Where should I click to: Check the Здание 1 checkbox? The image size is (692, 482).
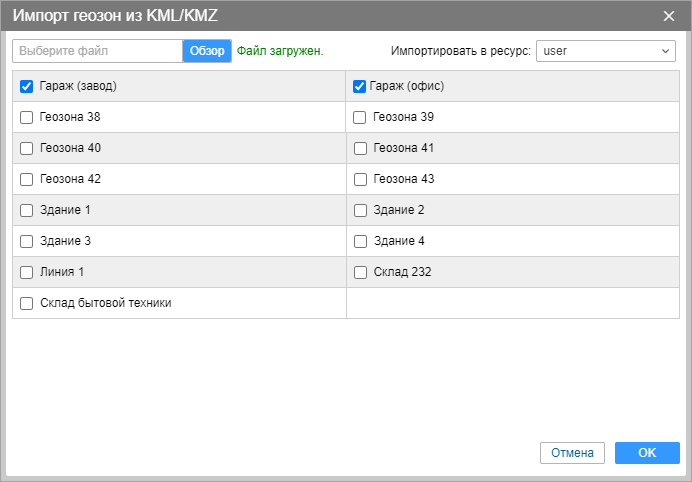27,210
